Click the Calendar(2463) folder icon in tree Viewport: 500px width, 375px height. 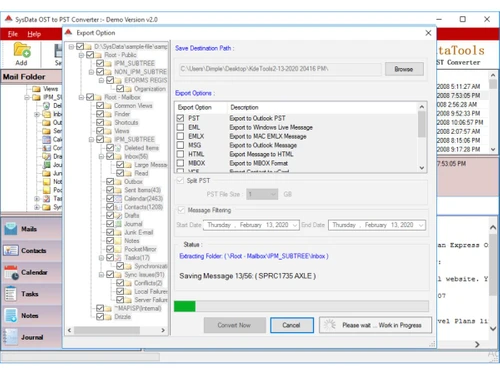click(118, 199)
